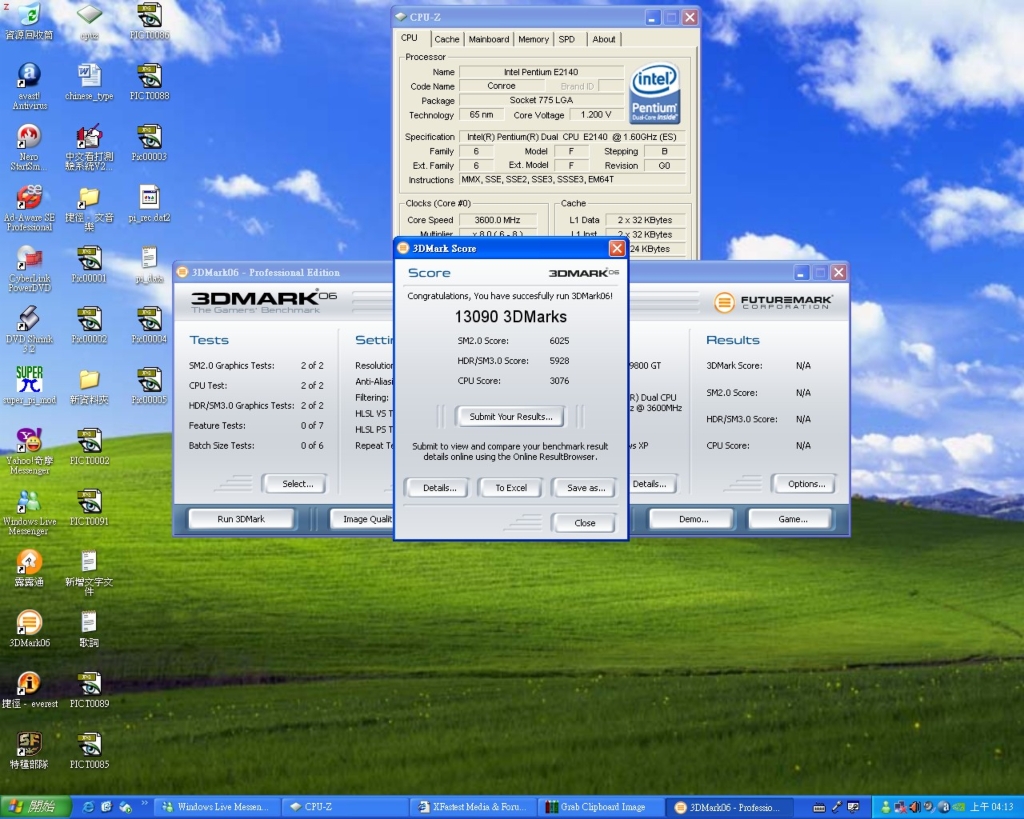Open the 捷徑 - everest desktop shortcut

(29, 689)
